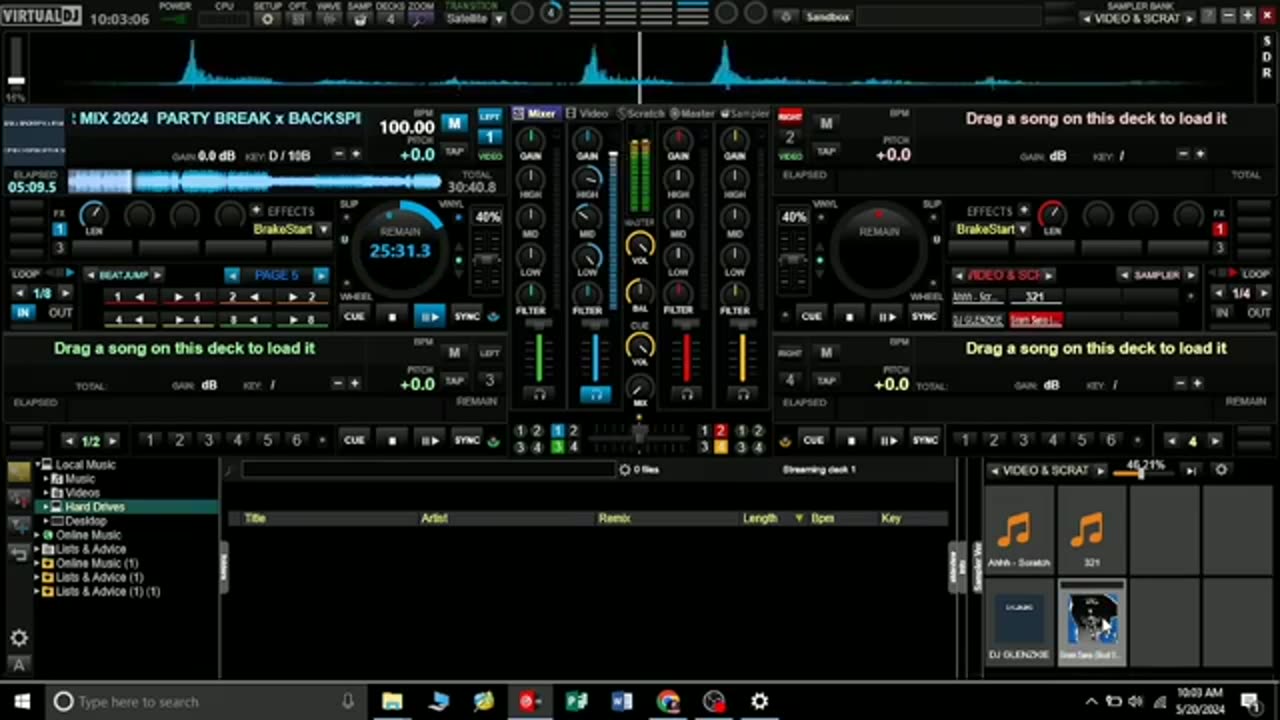The image size is (1280, 720).
Task: Enable loop IN on deck 1
Action: tap(22, 313)
